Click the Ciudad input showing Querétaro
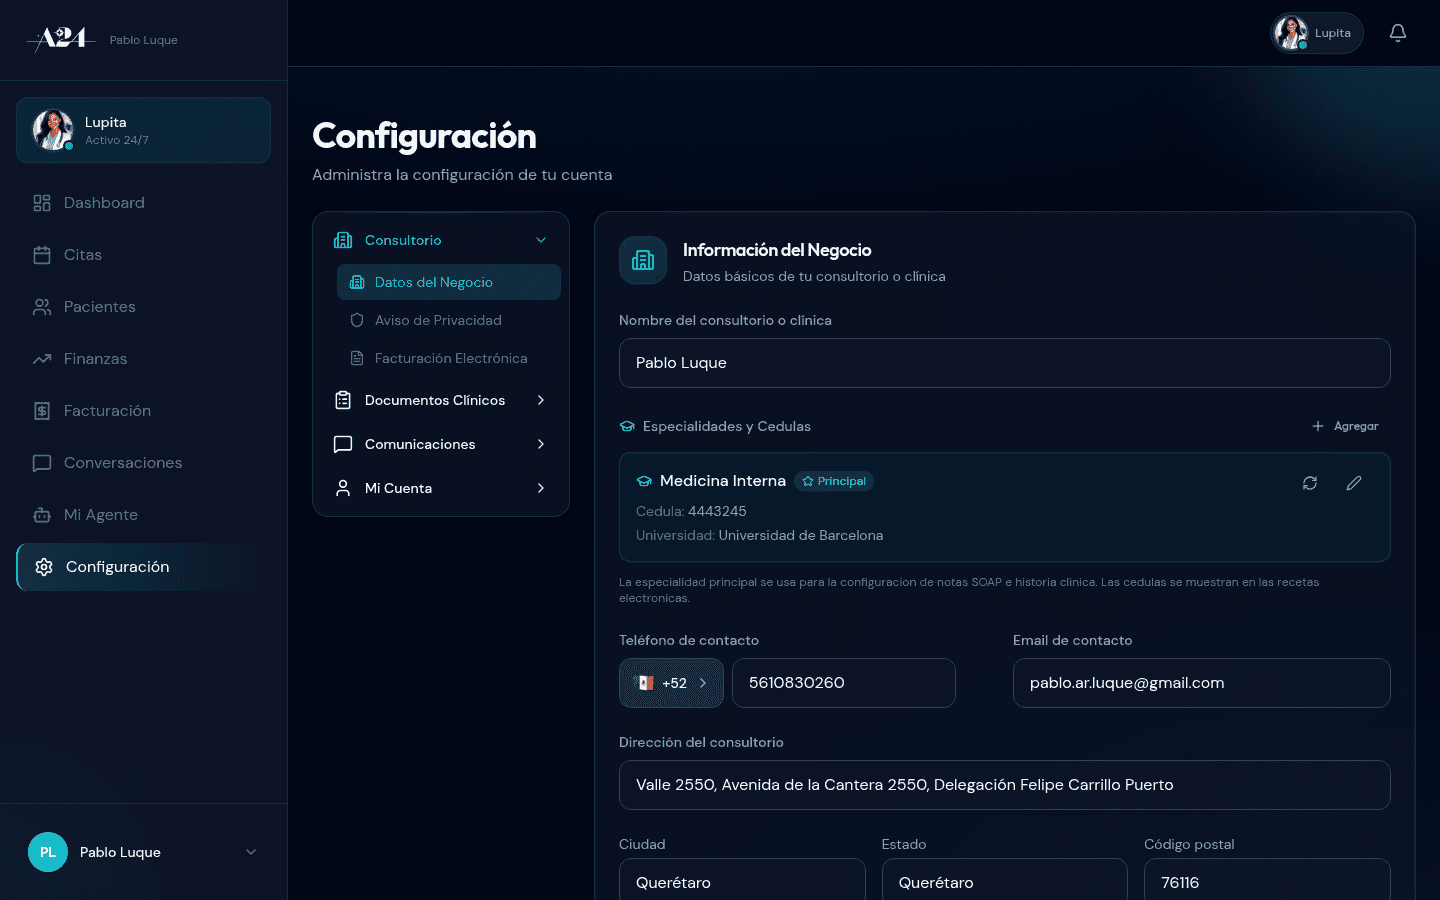Viewport: 1440px width, 900px height. (x=742, y=882)
